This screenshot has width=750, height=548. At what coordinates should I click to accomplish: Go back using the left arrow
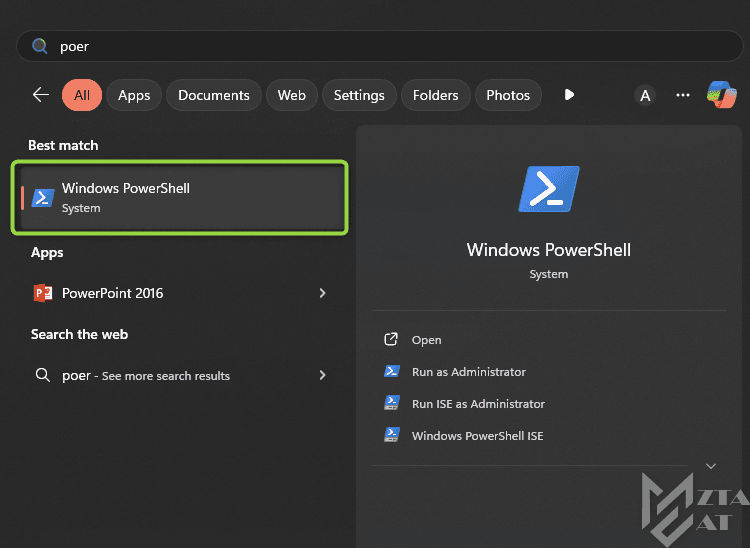pos(41,95)
